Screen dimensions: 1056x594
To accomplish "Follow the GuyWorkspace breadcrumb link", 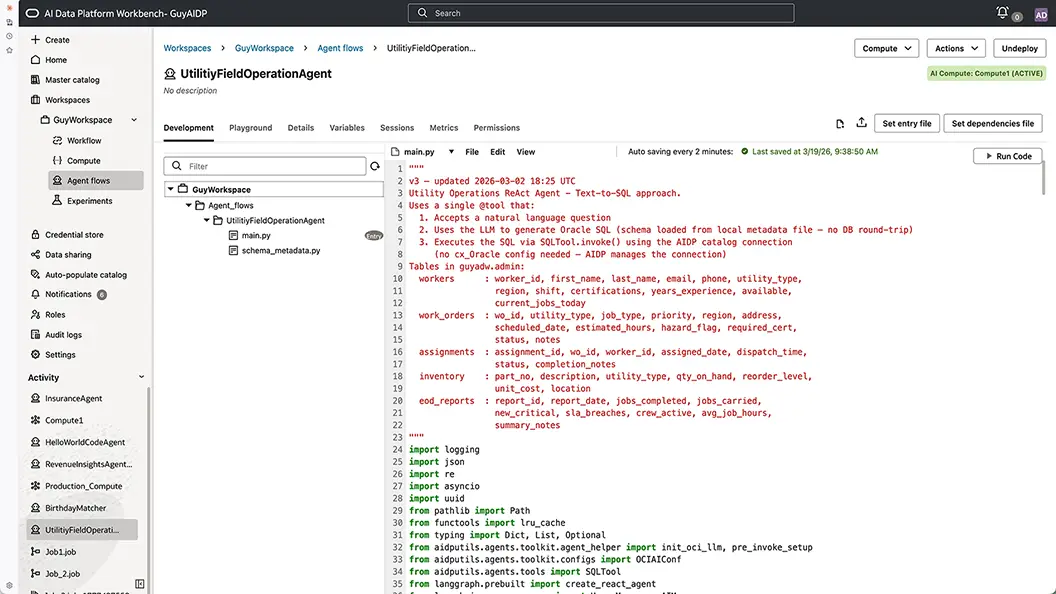I will [x=264, y=48].
